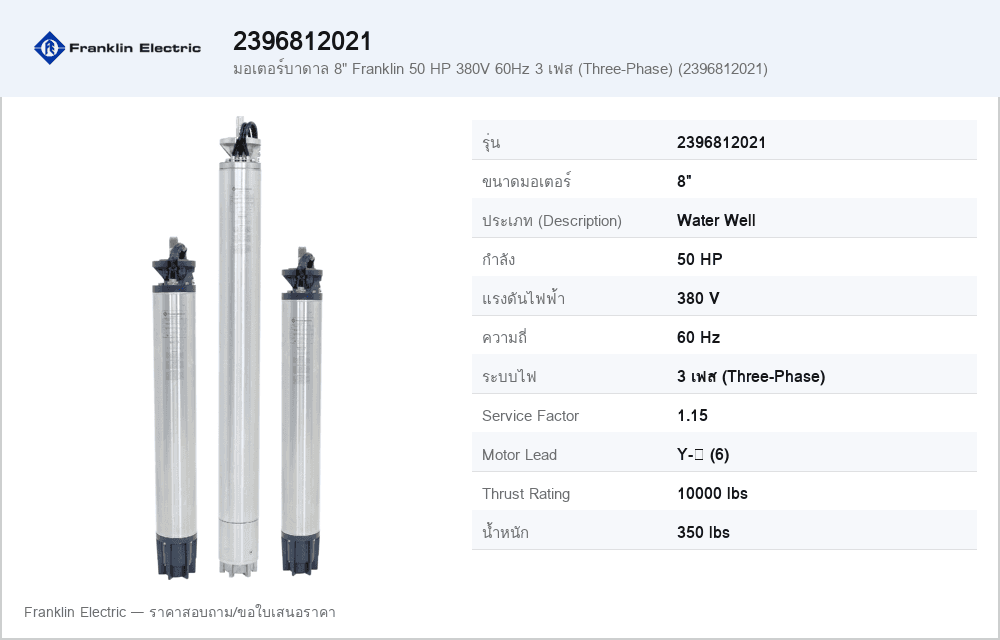Screen dimensions: 1000x640
Task: Click the Thai product subtitle with Franklin 50 HP
Action: 500,69
